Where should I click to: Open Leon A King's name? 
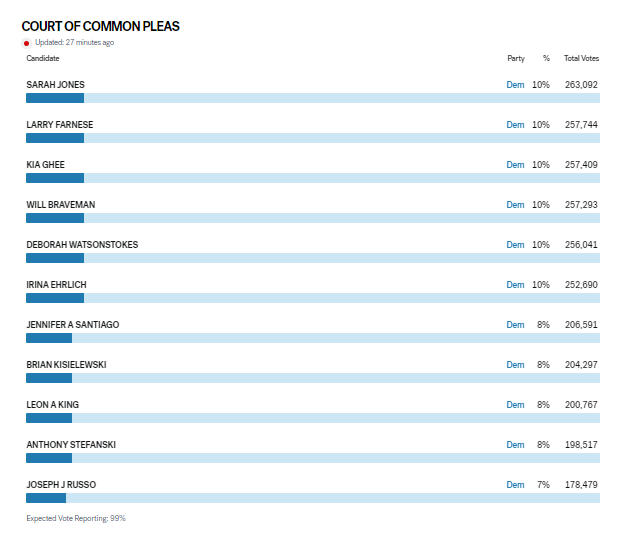53,405
